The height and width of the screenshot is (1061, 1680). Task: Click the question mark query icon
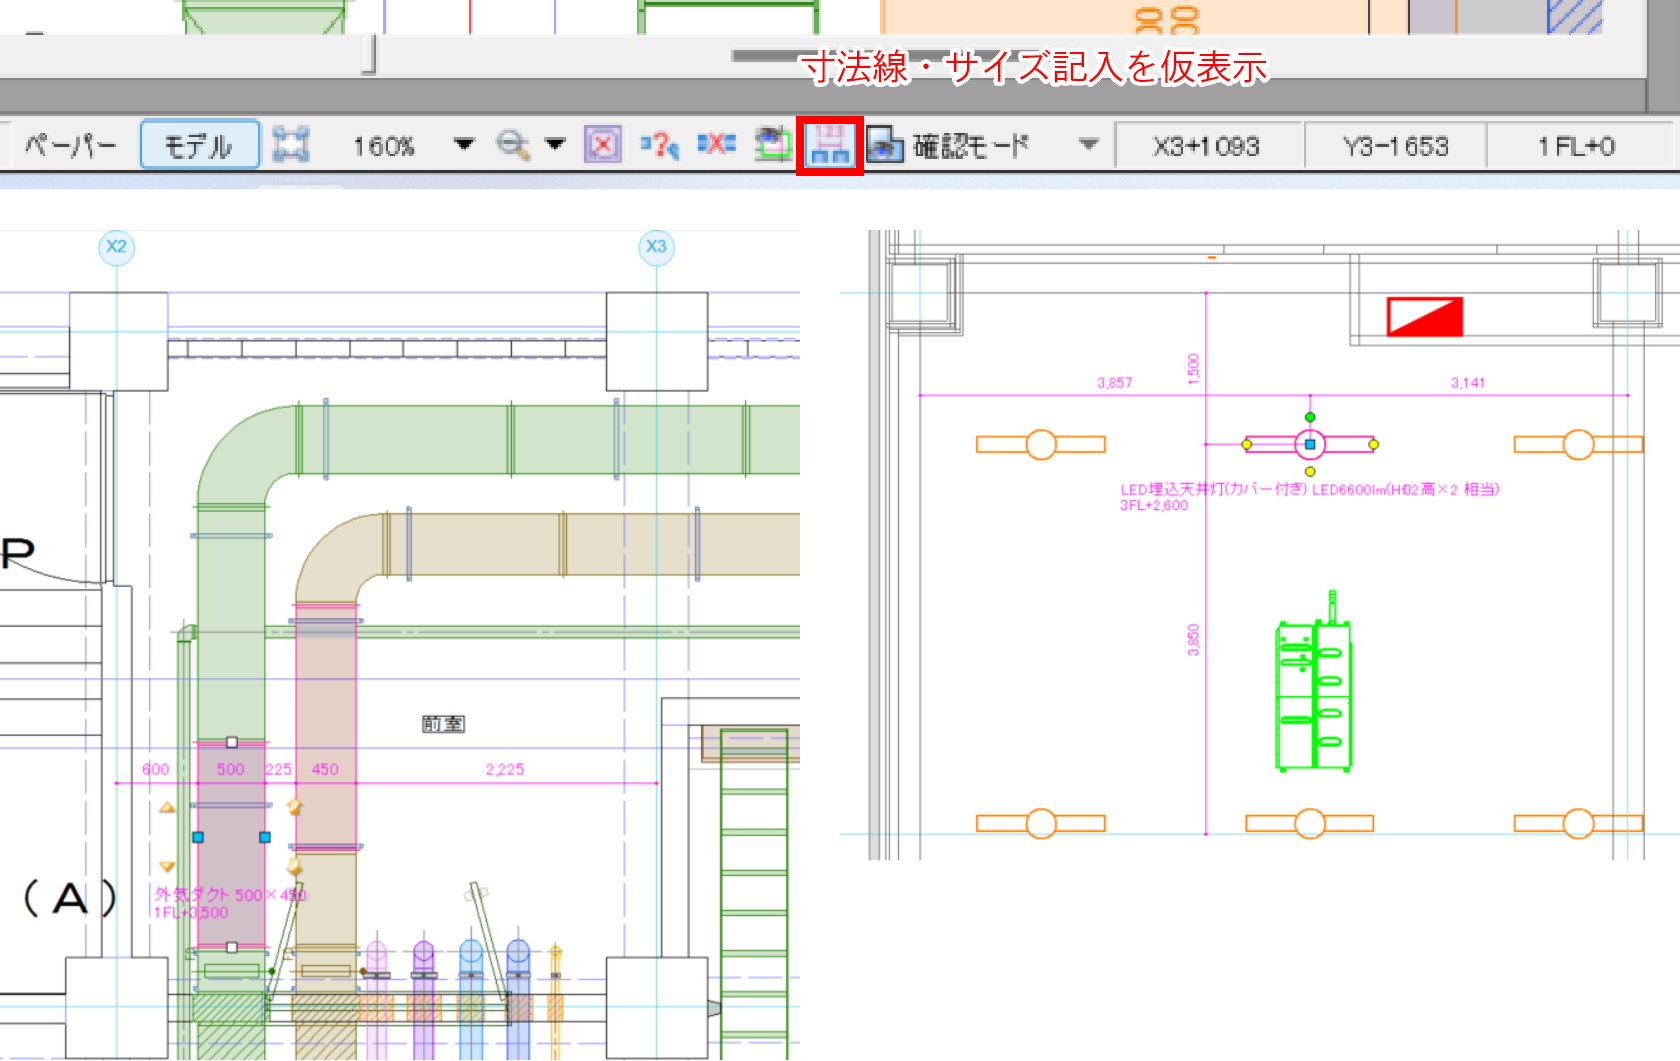659,146
